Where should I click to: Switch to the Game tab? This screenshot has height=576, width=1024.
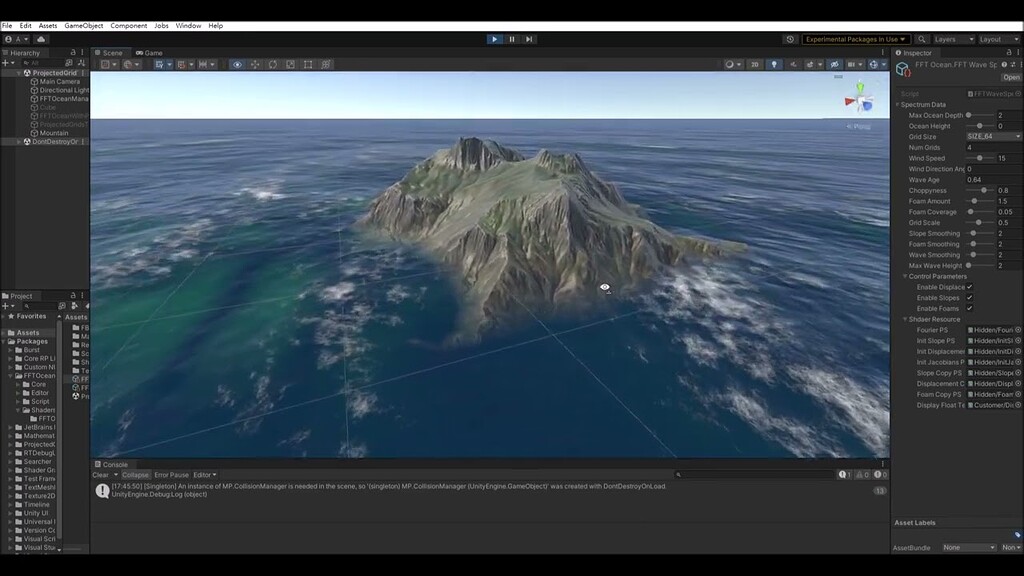click(x=148, y=52)
